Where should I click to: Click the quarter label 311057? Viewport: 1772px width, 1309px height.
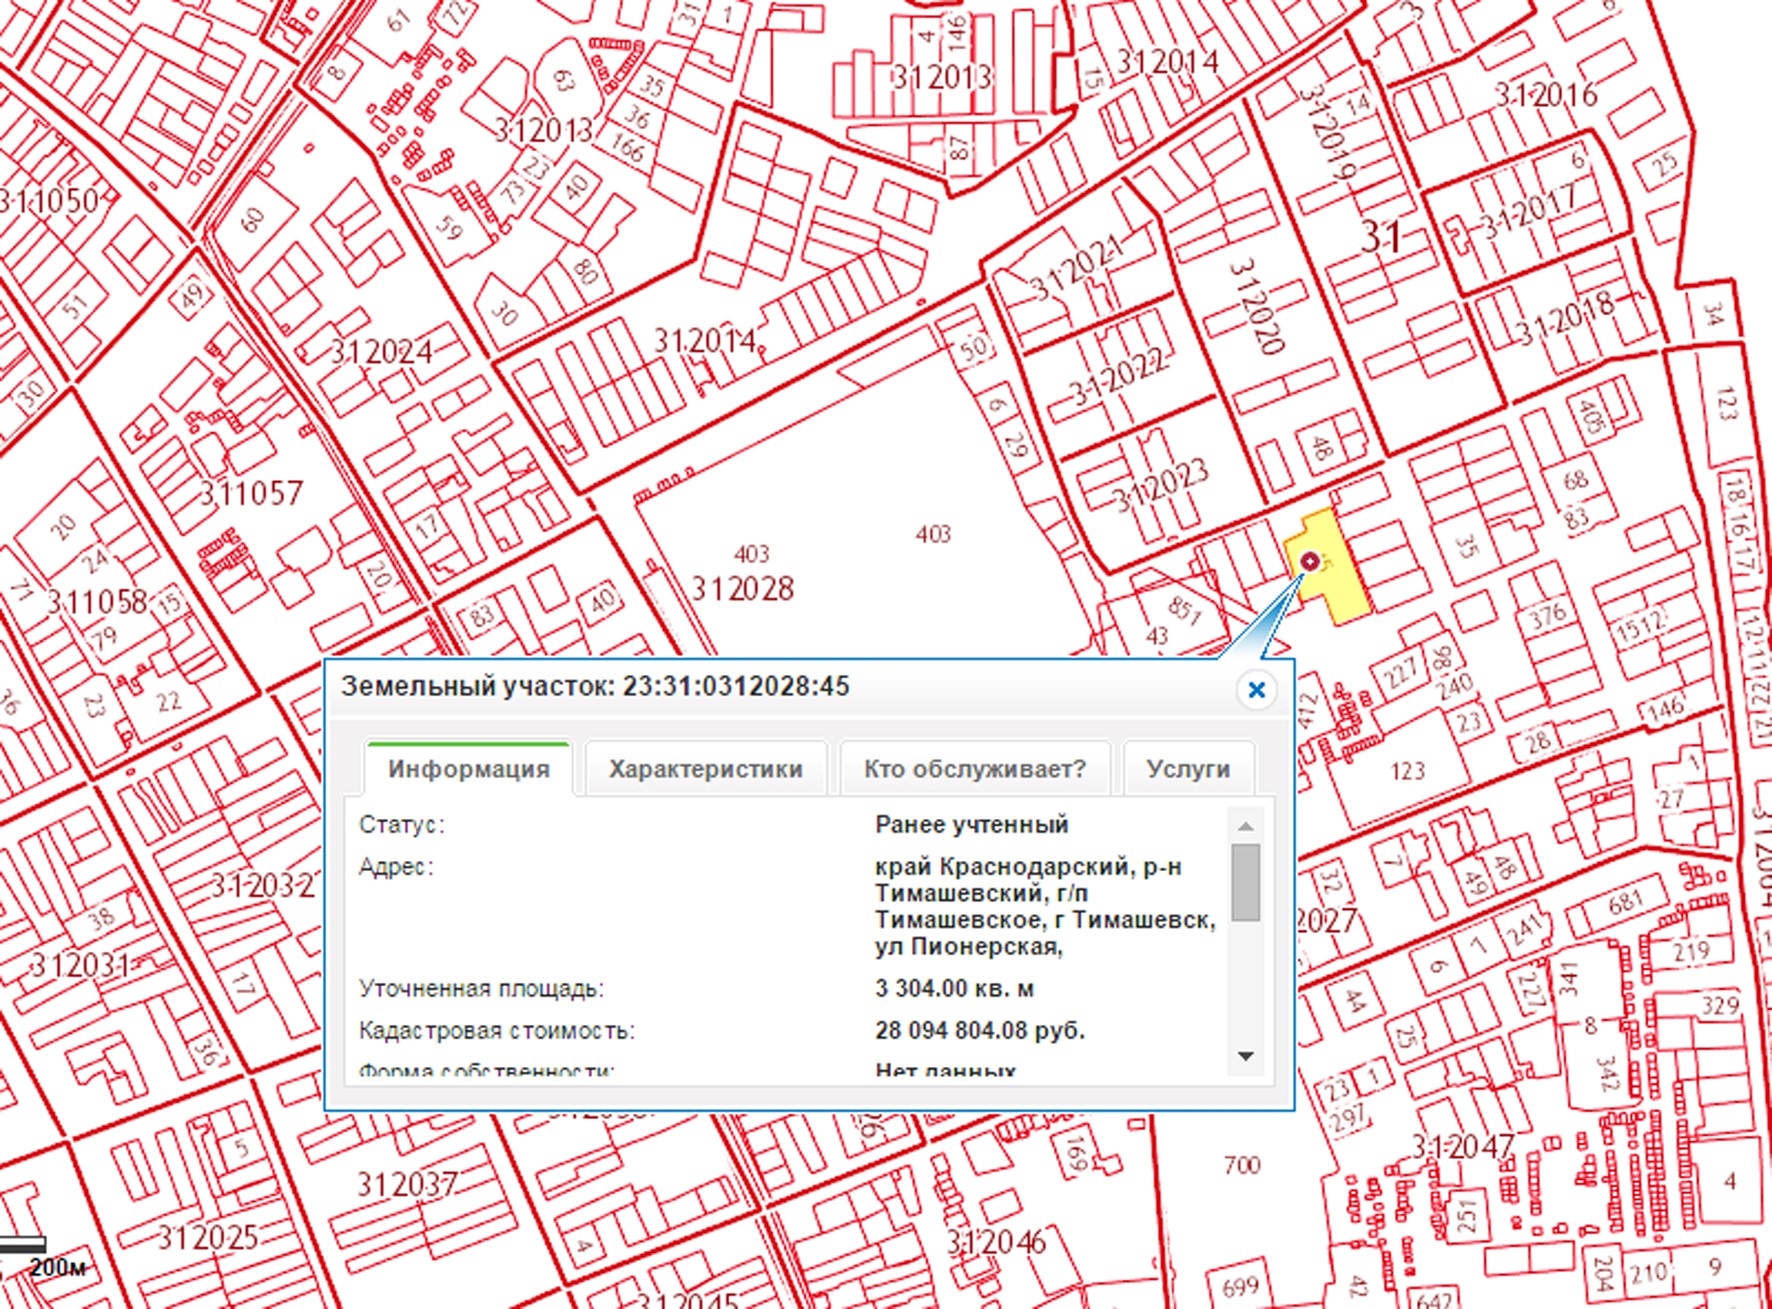click(x=251, y=494)
